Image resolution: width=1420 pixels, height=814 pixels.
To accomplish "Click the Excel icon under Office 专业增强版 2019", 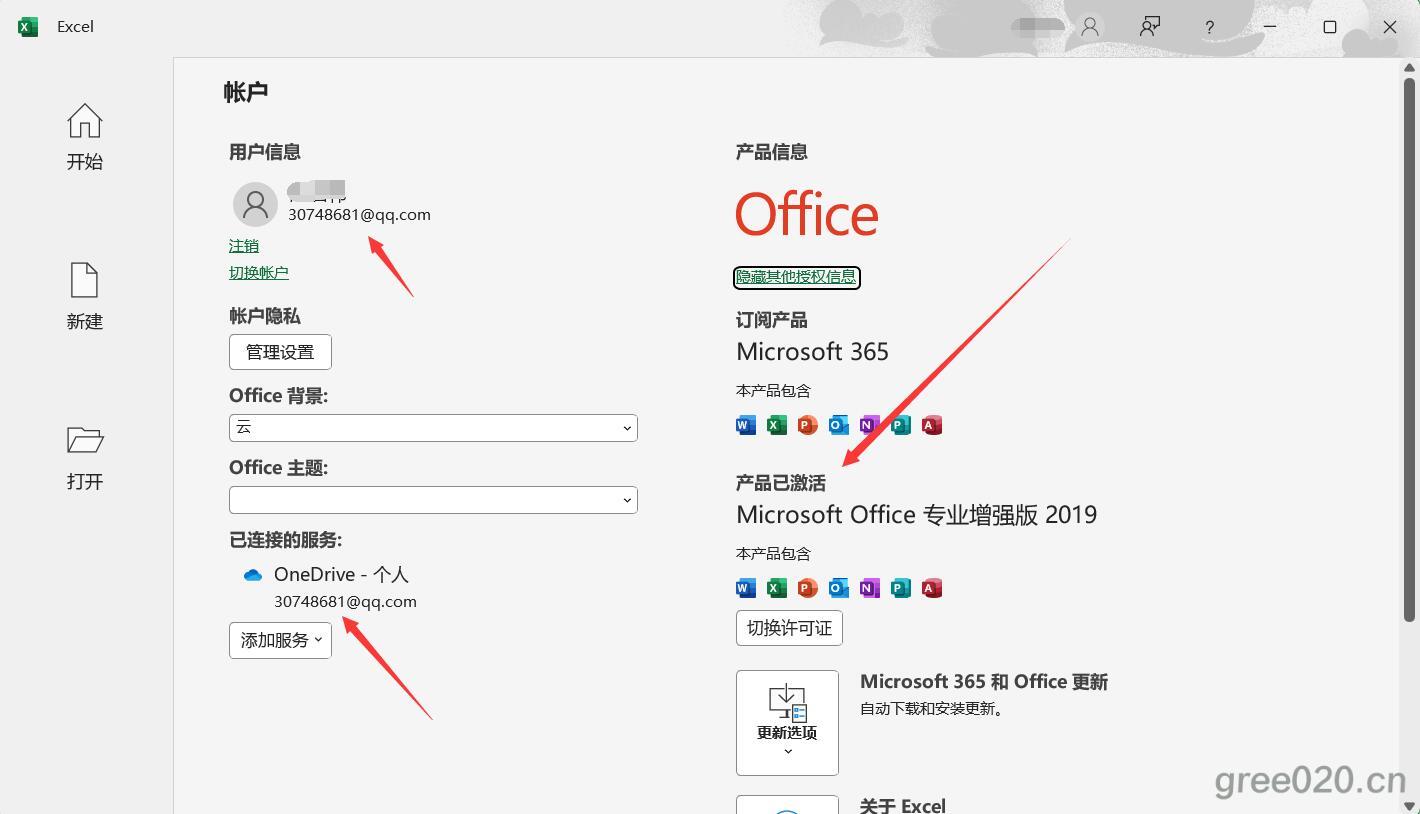I will point(777,588).
